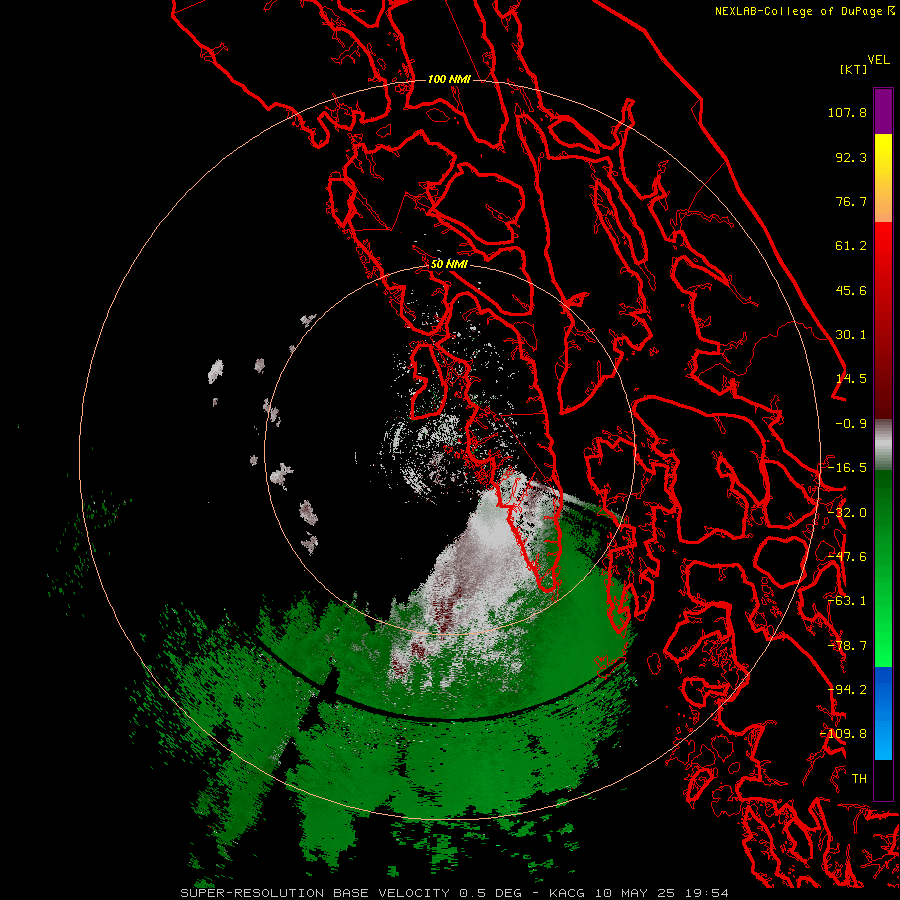Pick the gray near-zero color bar segment
This screenshot has width=900, height=900.
point(883,445)
